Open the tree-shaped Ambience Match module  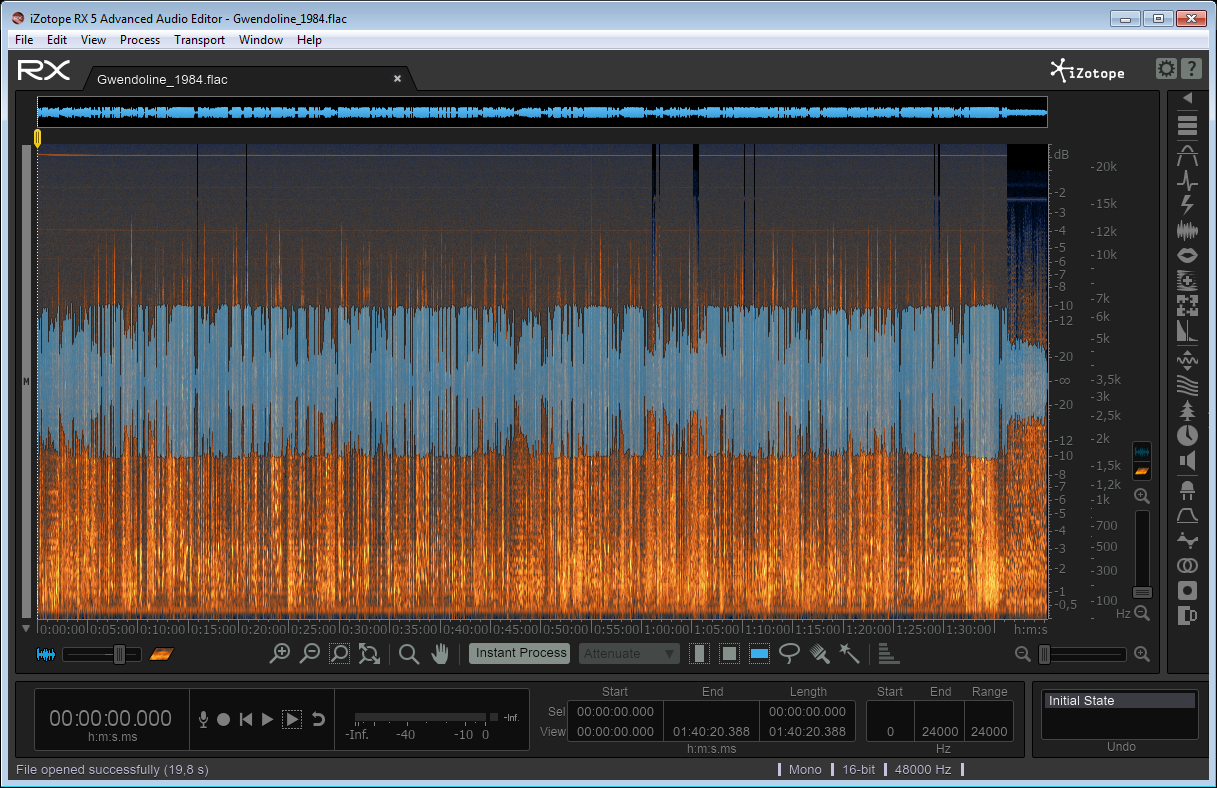pyautogui.click(x=1187, y=410)
